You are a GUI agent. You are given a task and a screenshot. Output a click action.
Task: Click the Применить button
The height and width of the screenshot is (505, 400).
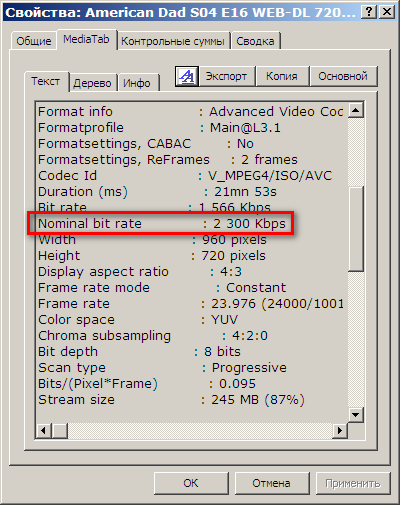pos(353,483)
